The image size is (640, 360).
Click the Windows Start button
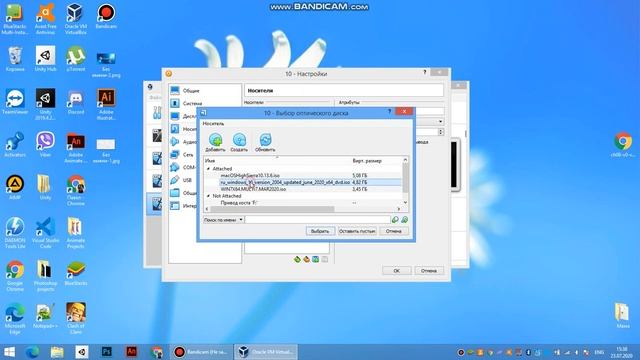[9, 352]
